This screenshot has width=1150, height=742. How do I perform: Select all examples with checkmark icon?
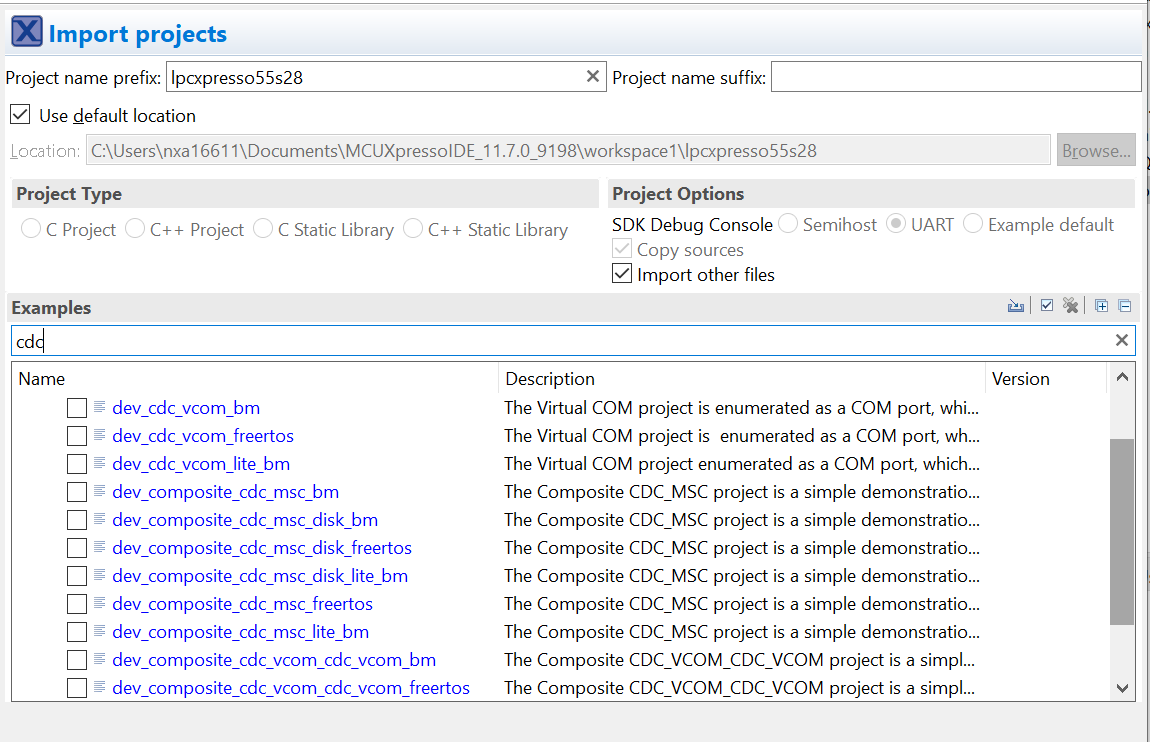1046,305
